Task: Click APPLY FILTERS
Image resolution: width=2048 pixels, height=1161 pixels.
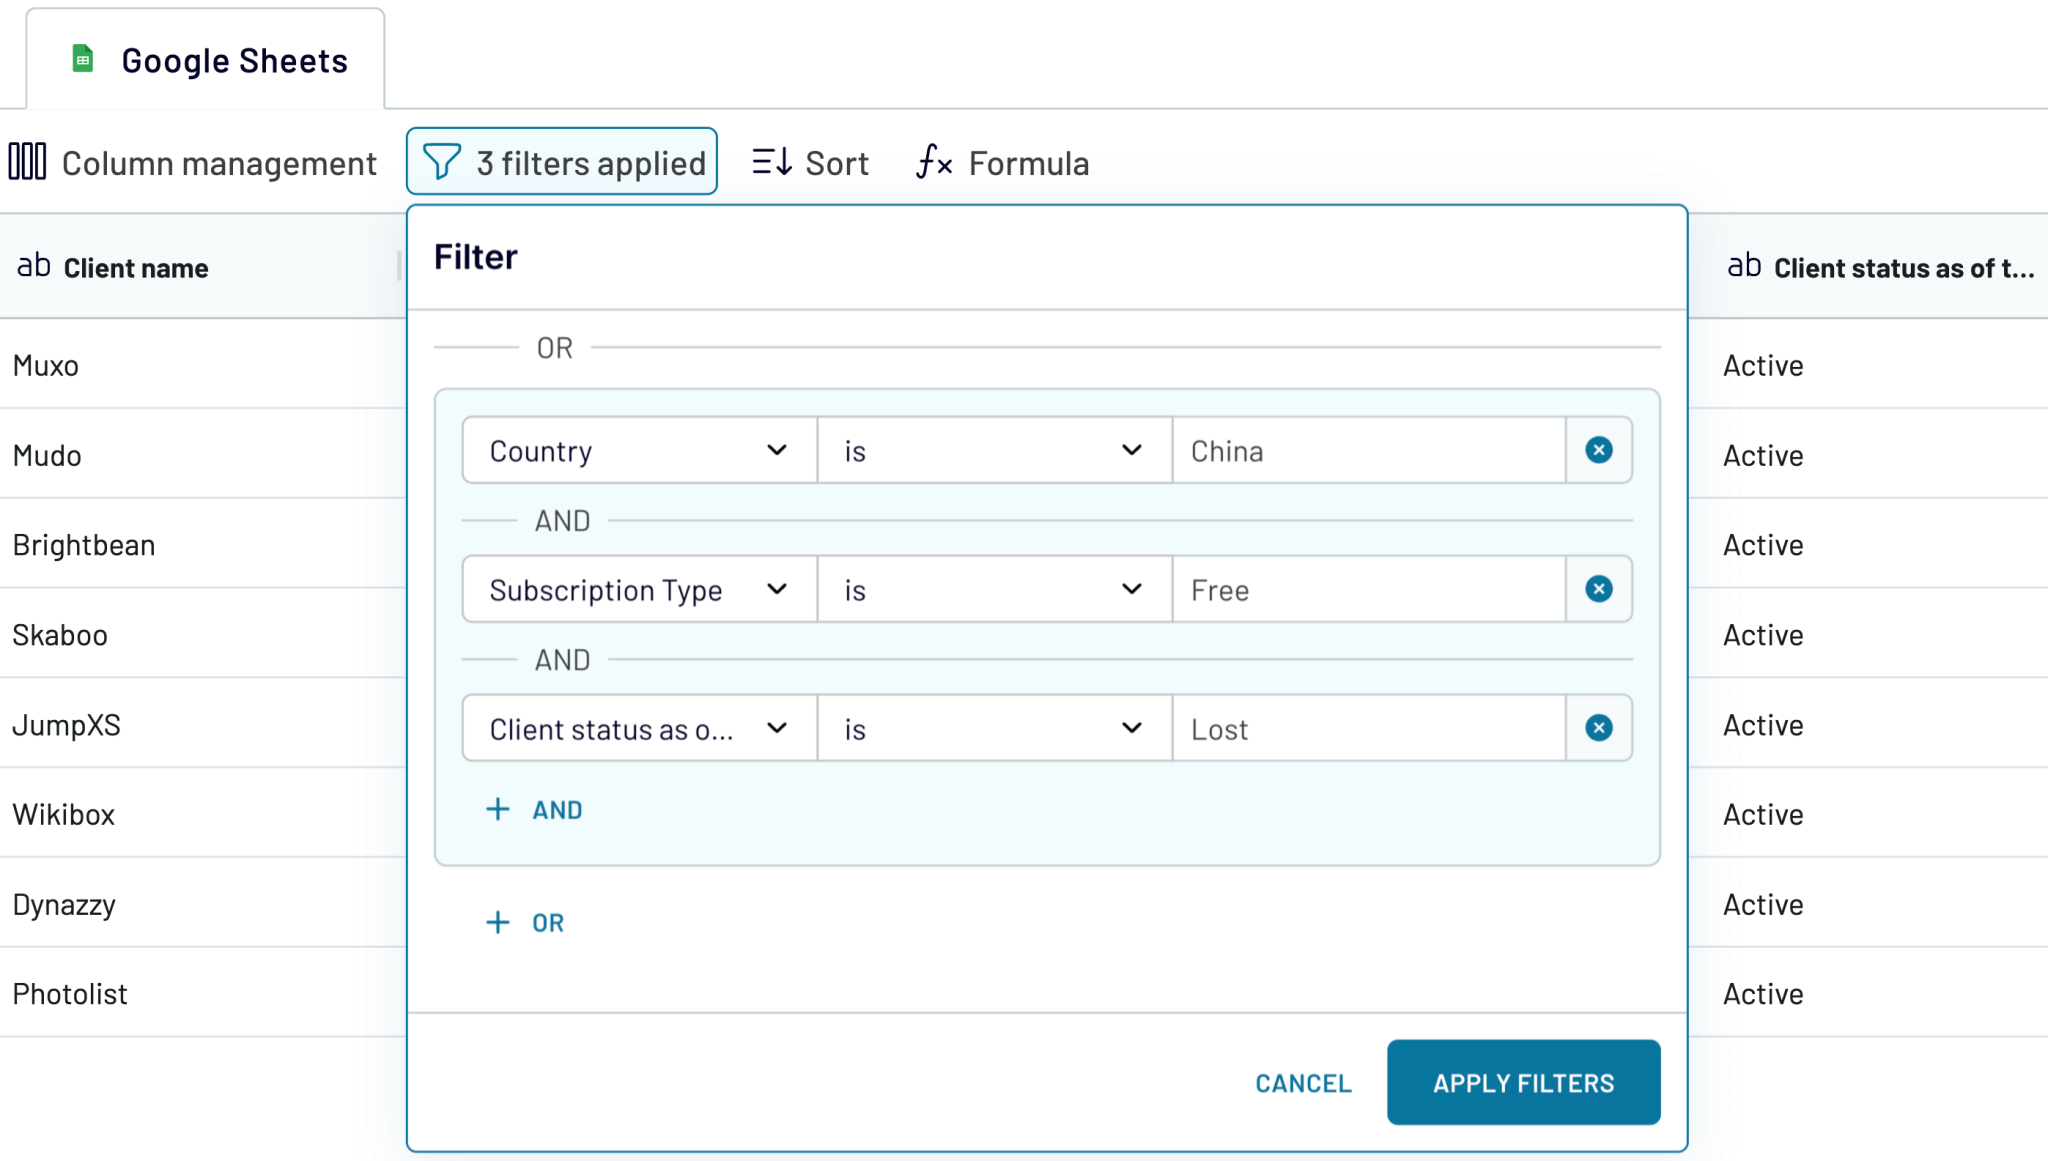Action: coord(1522,1082)
